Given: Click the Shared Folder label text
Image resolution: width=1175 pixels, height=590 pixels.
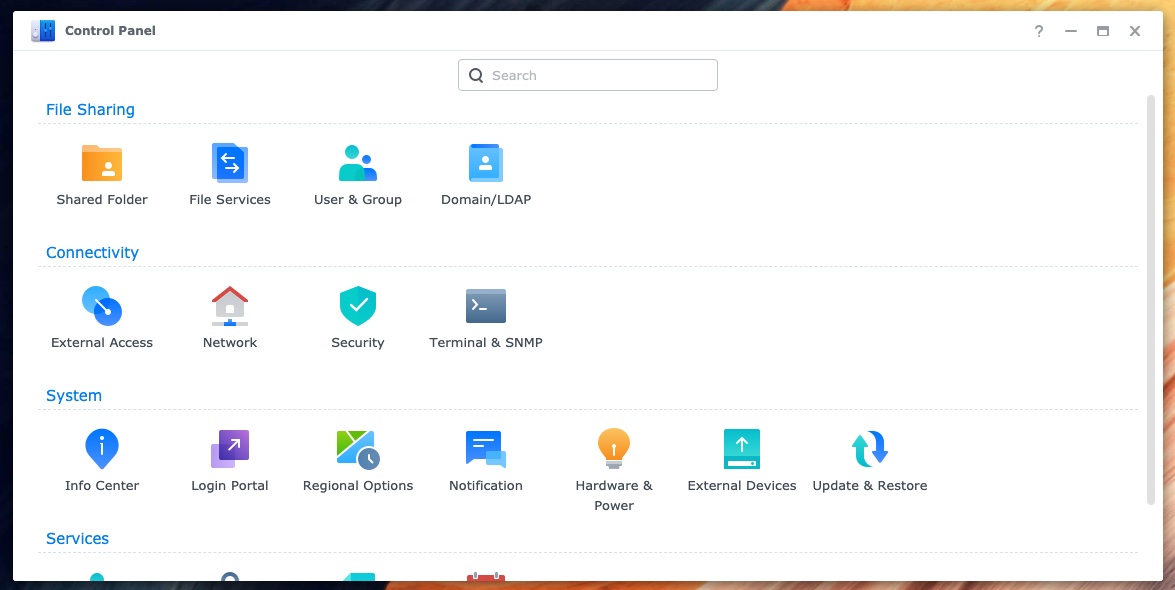Looking at the screenshot, I should click(x=102, y=199).
